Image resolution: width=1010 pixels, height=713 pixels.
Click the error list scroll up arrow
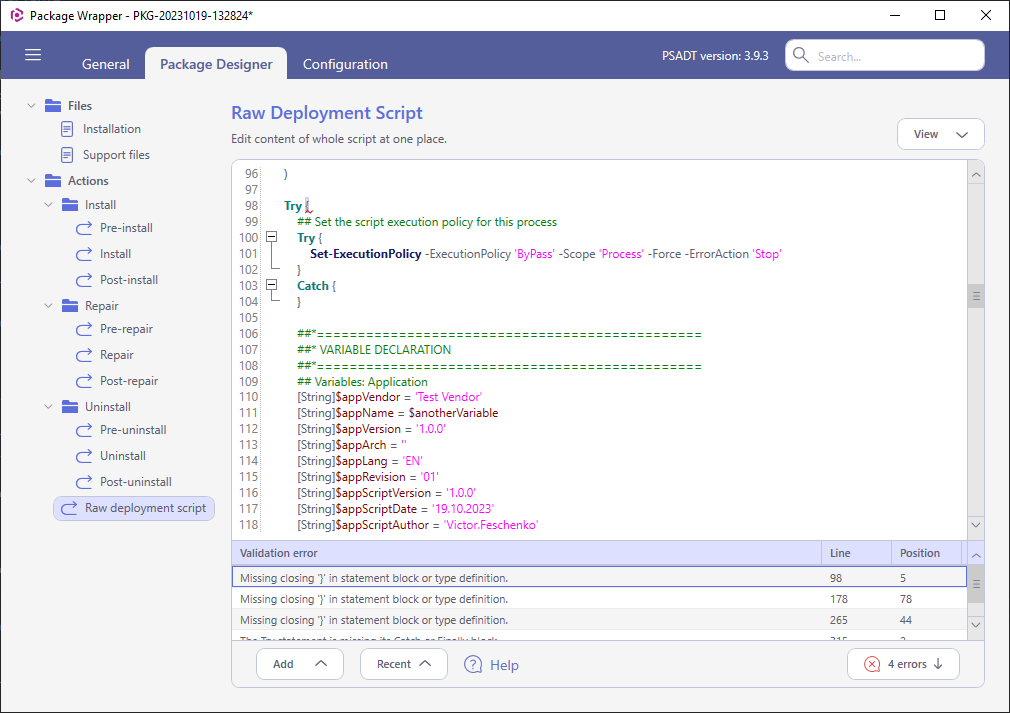tap(976, 555)
